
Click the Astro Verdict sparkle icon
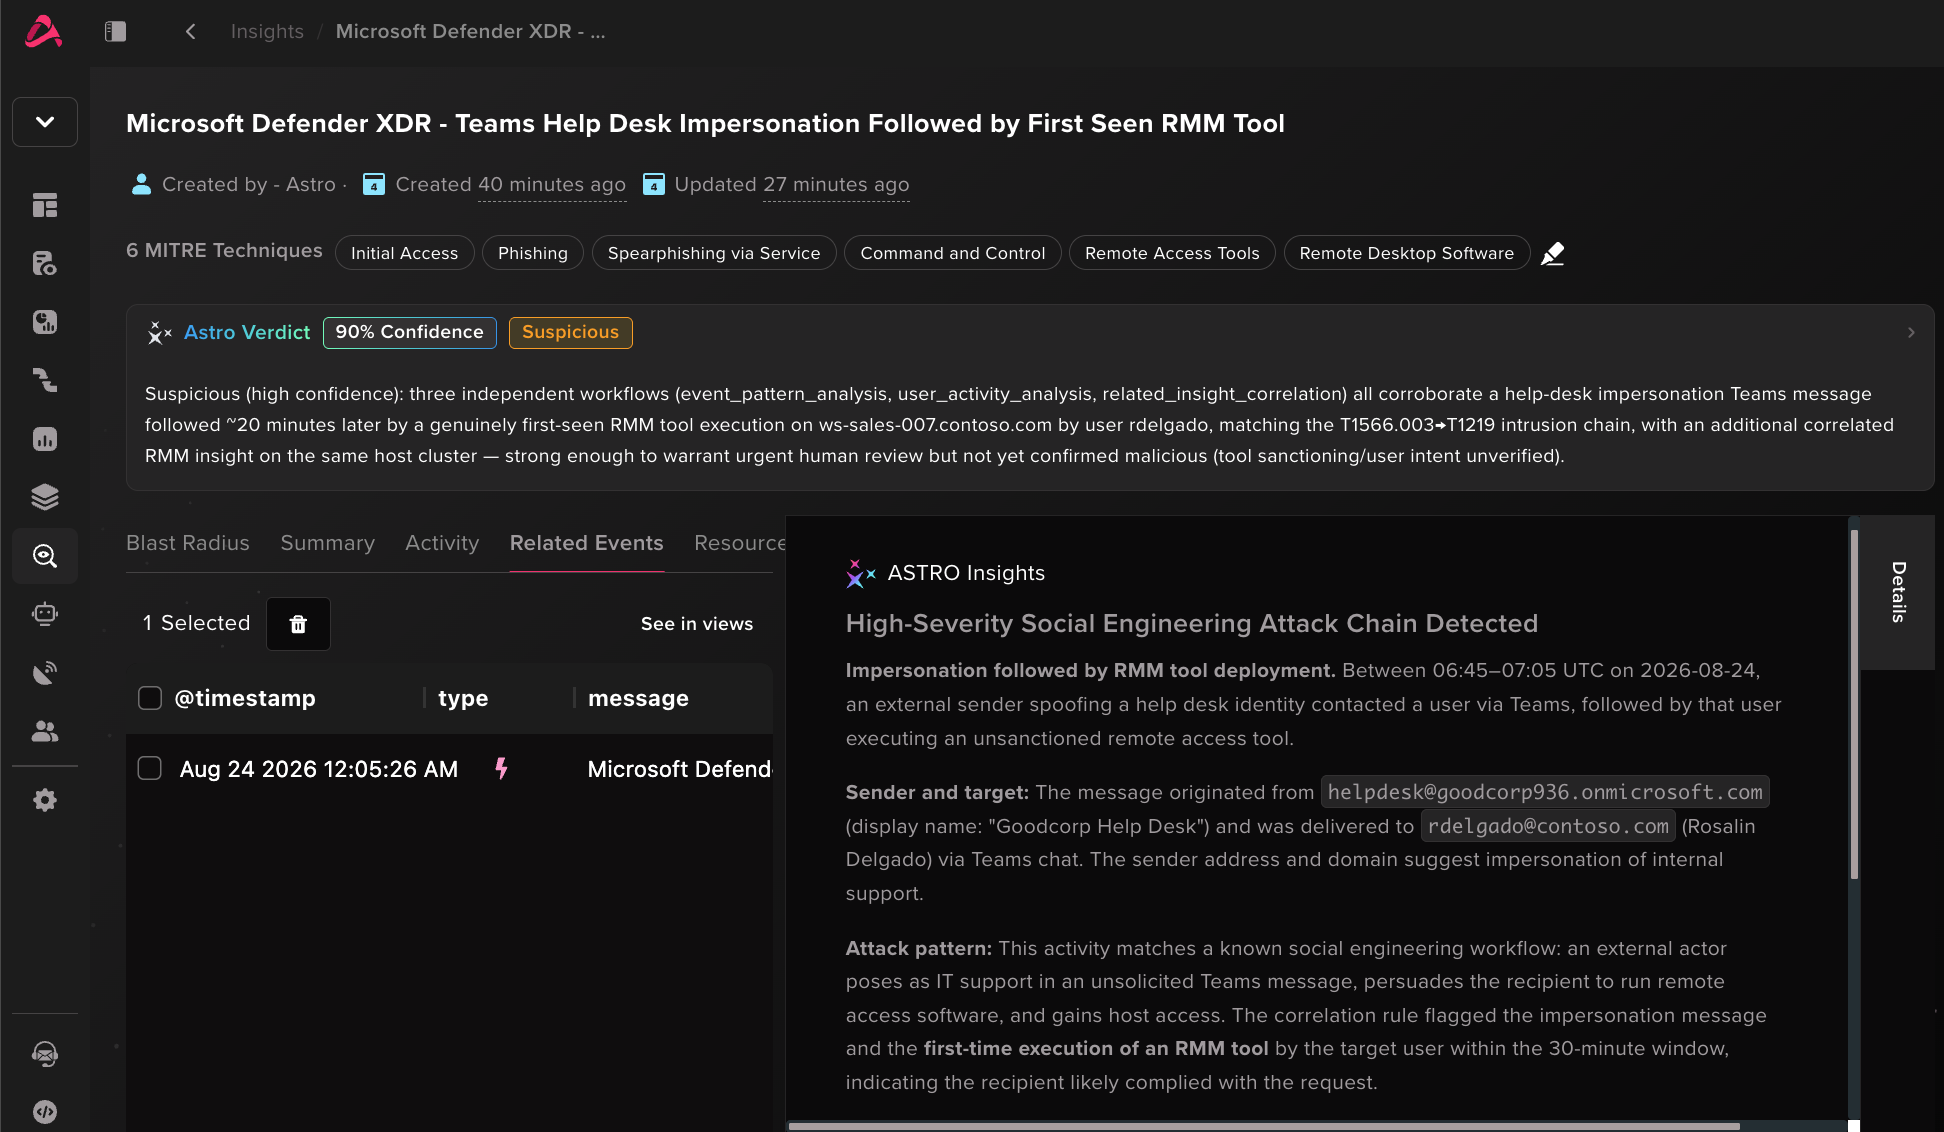point(159,332)
